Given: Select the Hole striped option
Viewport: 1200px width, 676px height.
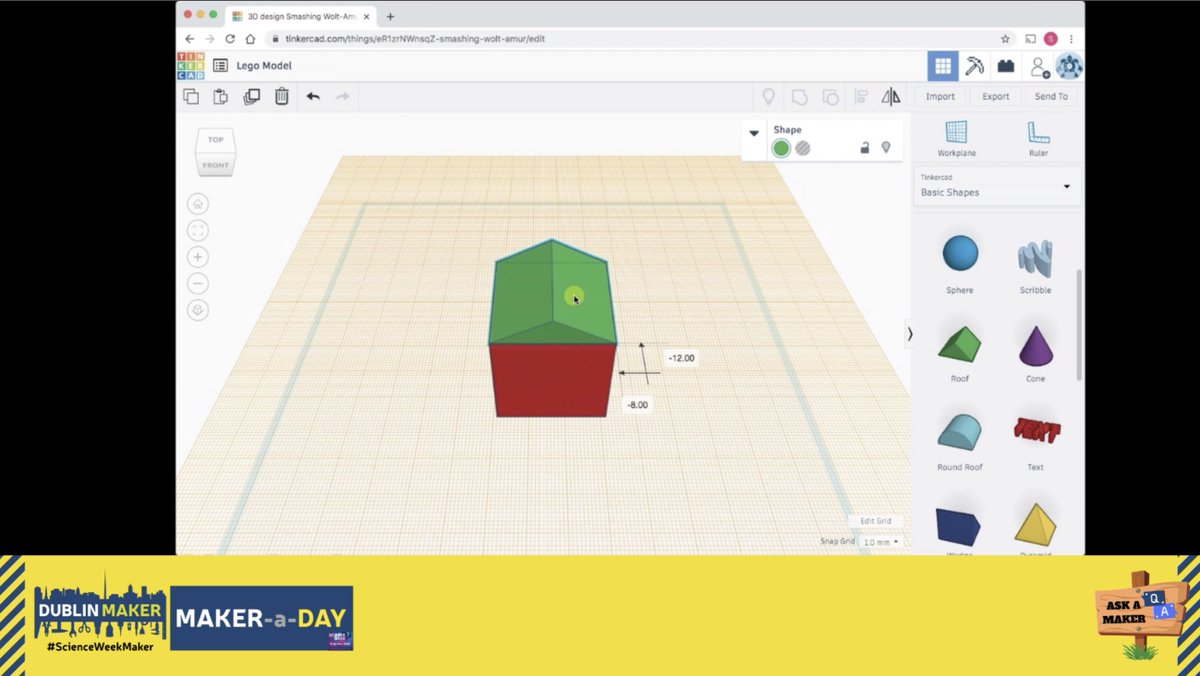Looking at the screenshot, I should pos(803,148).
